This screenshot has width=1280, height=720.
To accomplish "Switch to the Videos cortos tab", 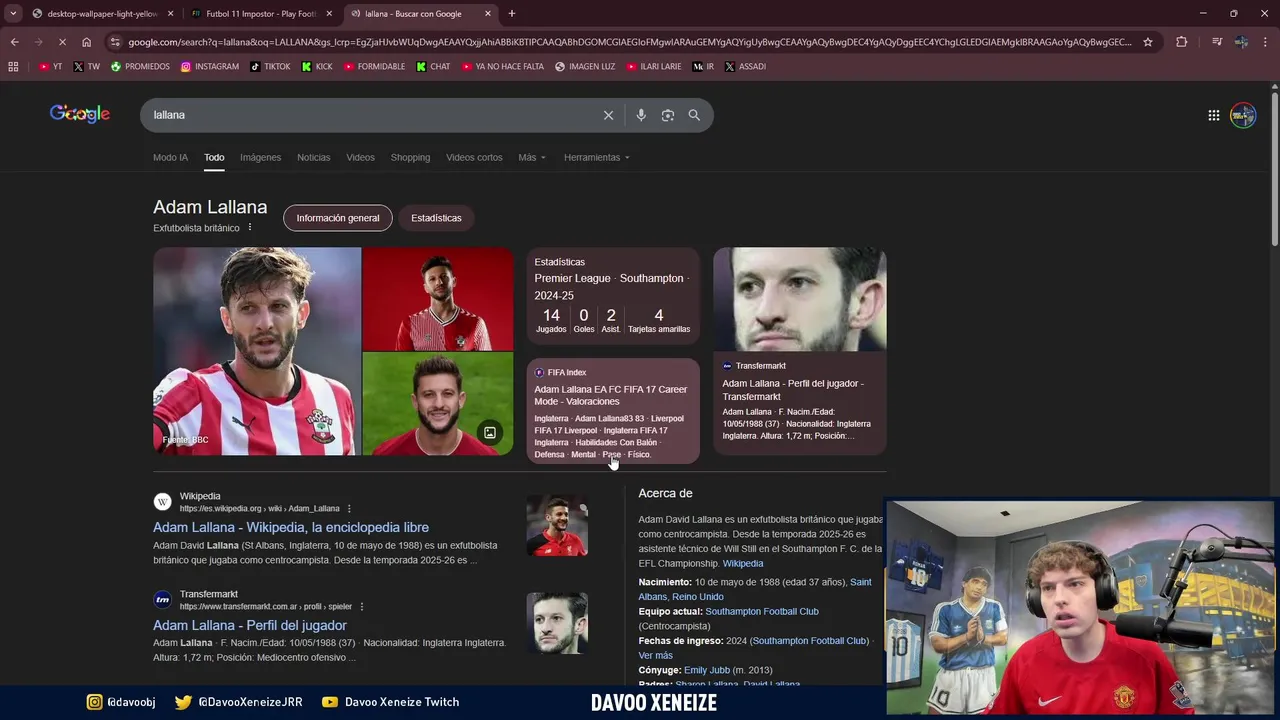I will tap(474, 158).
